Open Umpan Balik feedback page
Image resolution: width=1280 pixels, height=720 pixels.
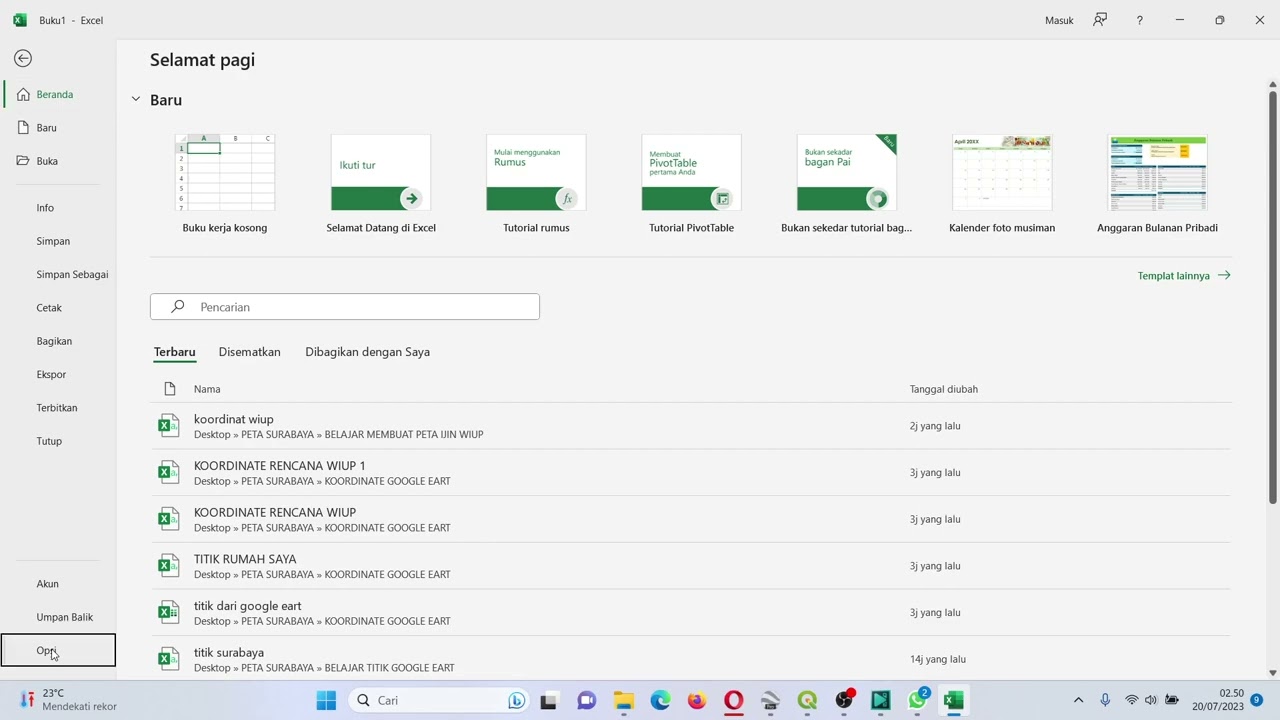point(58,617)
